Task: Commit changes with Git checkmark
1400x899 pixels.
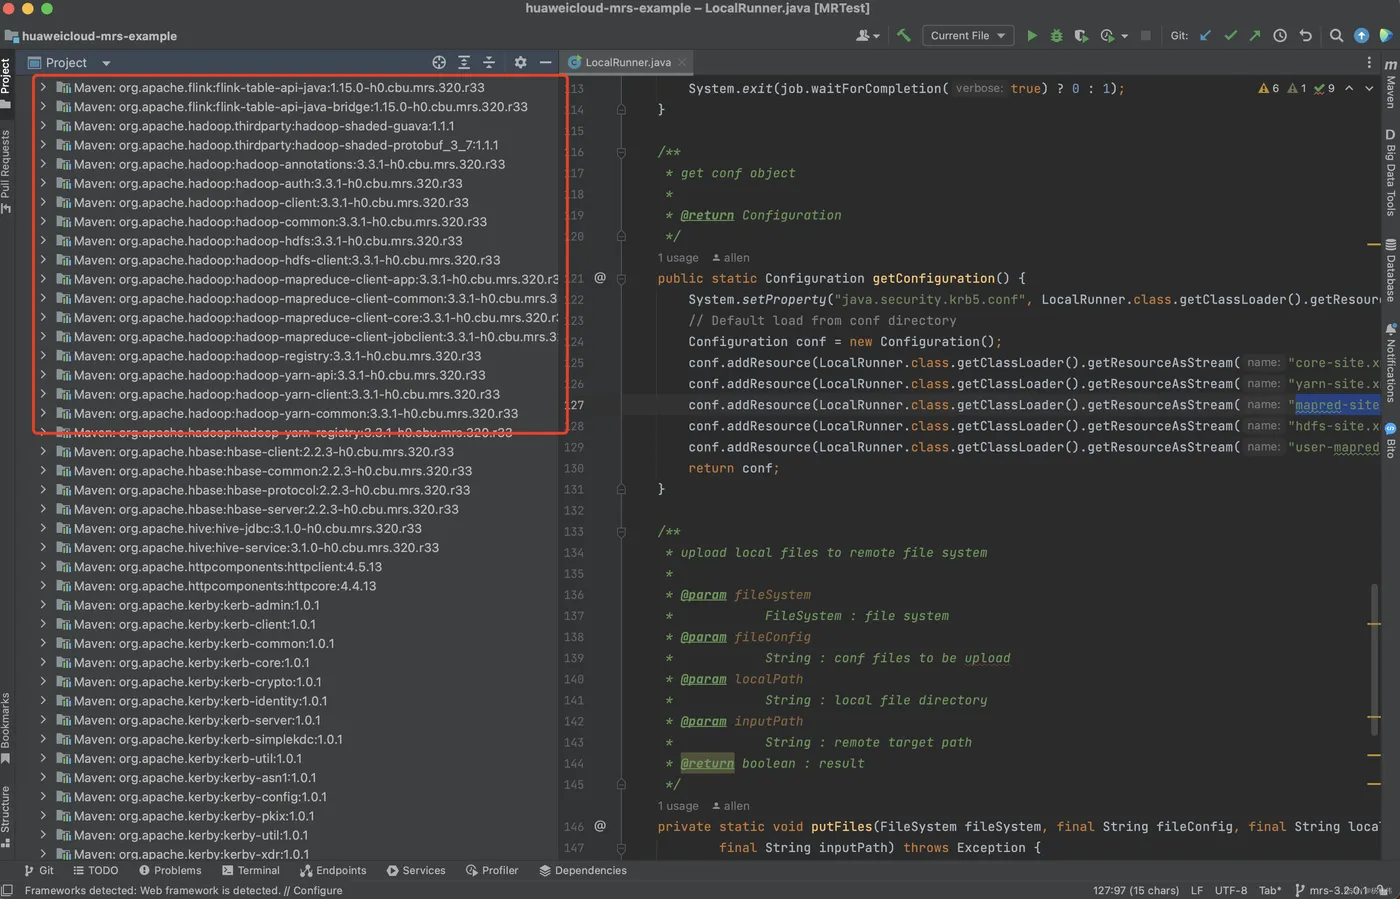Action: coord(1230,35)
